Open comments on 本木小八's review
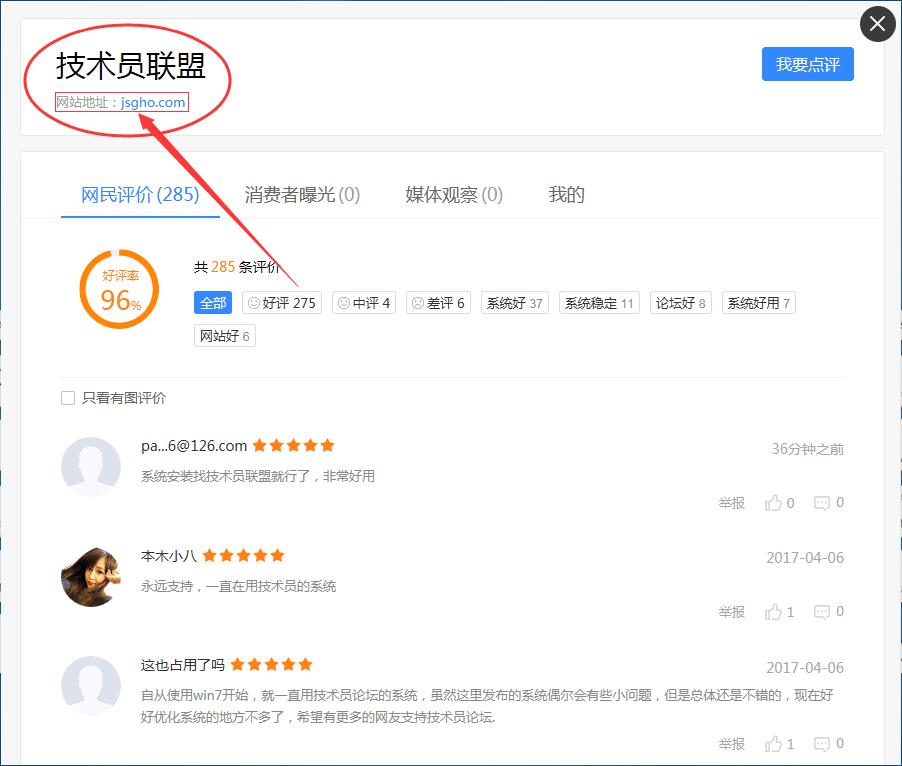The image size is (902, 766). coord(822,612)
